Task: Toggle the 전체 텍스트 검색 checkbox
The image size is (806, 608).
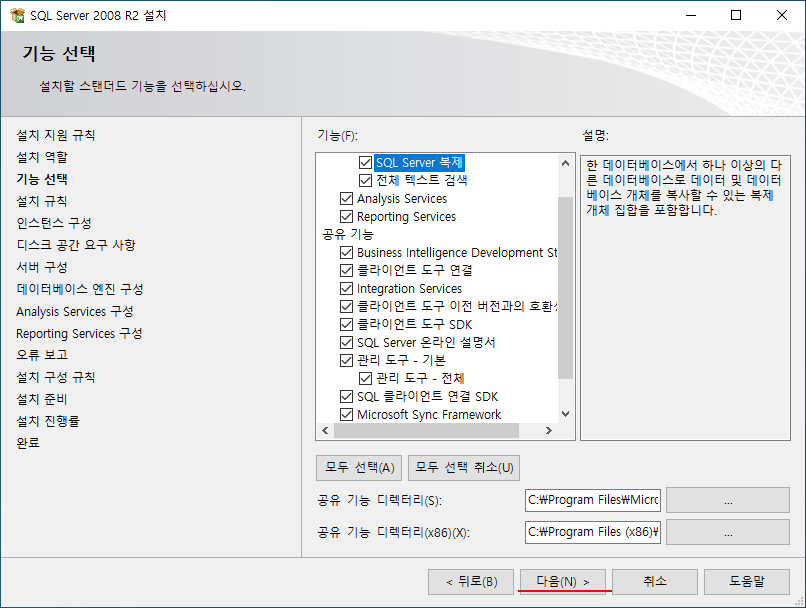Action: point(365,180)
